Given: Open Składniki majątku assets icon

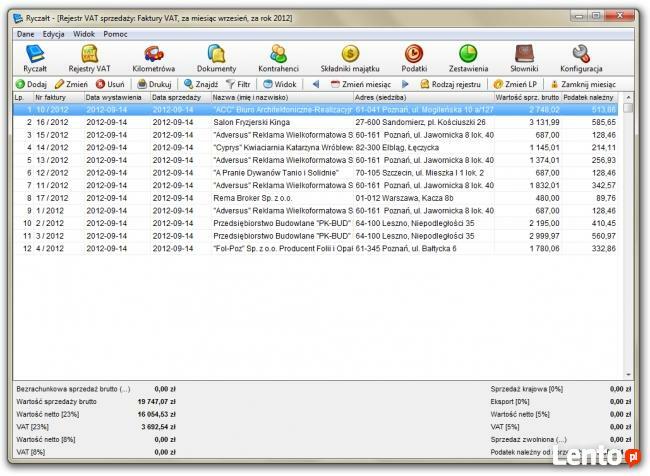Looking at the screenshot, I should (x=350, y=58).
